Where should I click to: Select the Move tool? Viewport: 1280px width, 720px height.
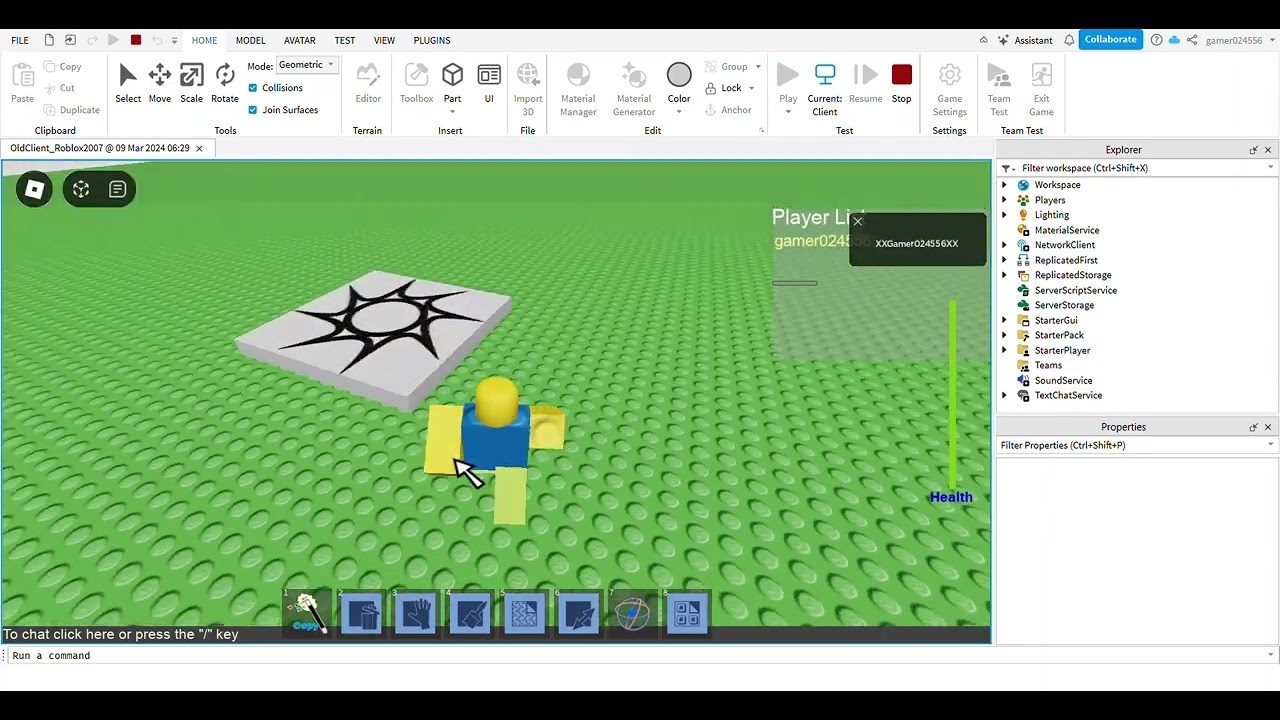(160, 83)
